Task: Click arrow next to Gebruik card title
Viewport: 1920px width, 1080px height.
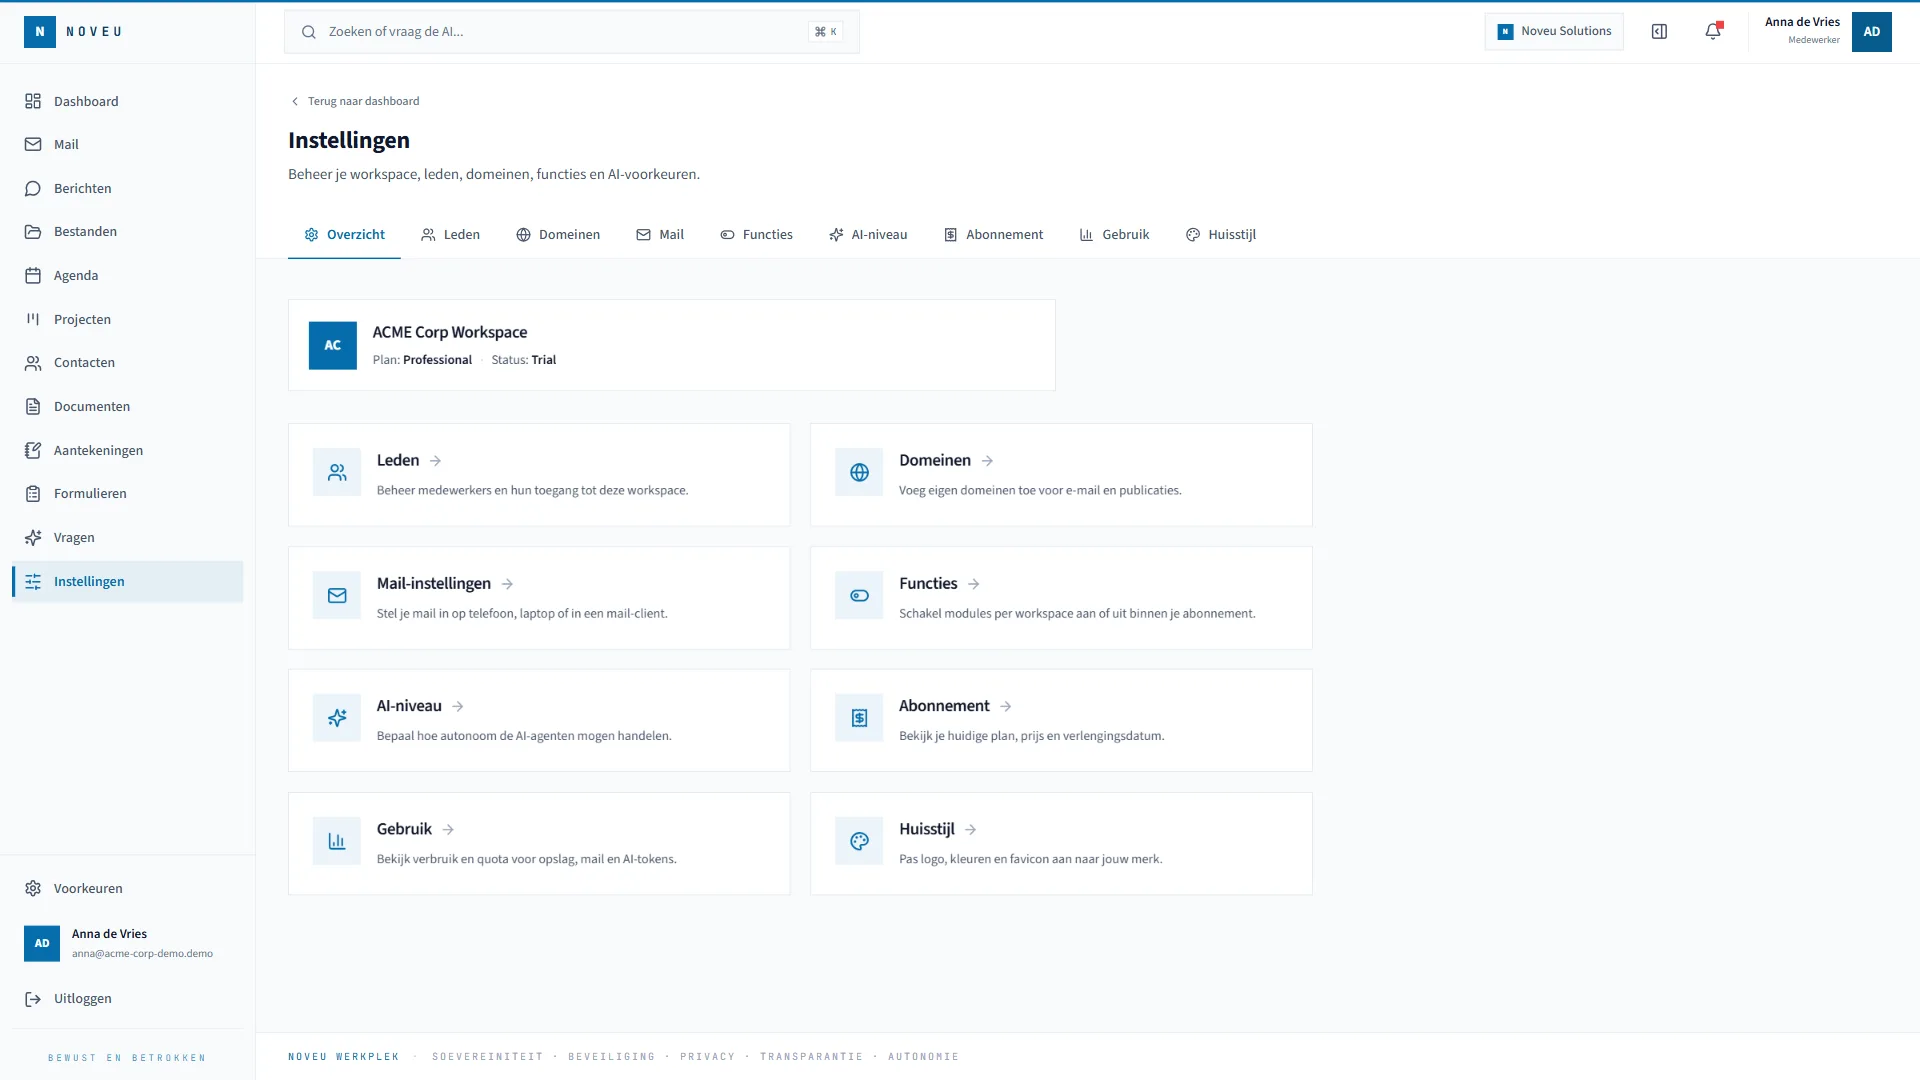Action: pyautogui.click(x=448, y=829)
